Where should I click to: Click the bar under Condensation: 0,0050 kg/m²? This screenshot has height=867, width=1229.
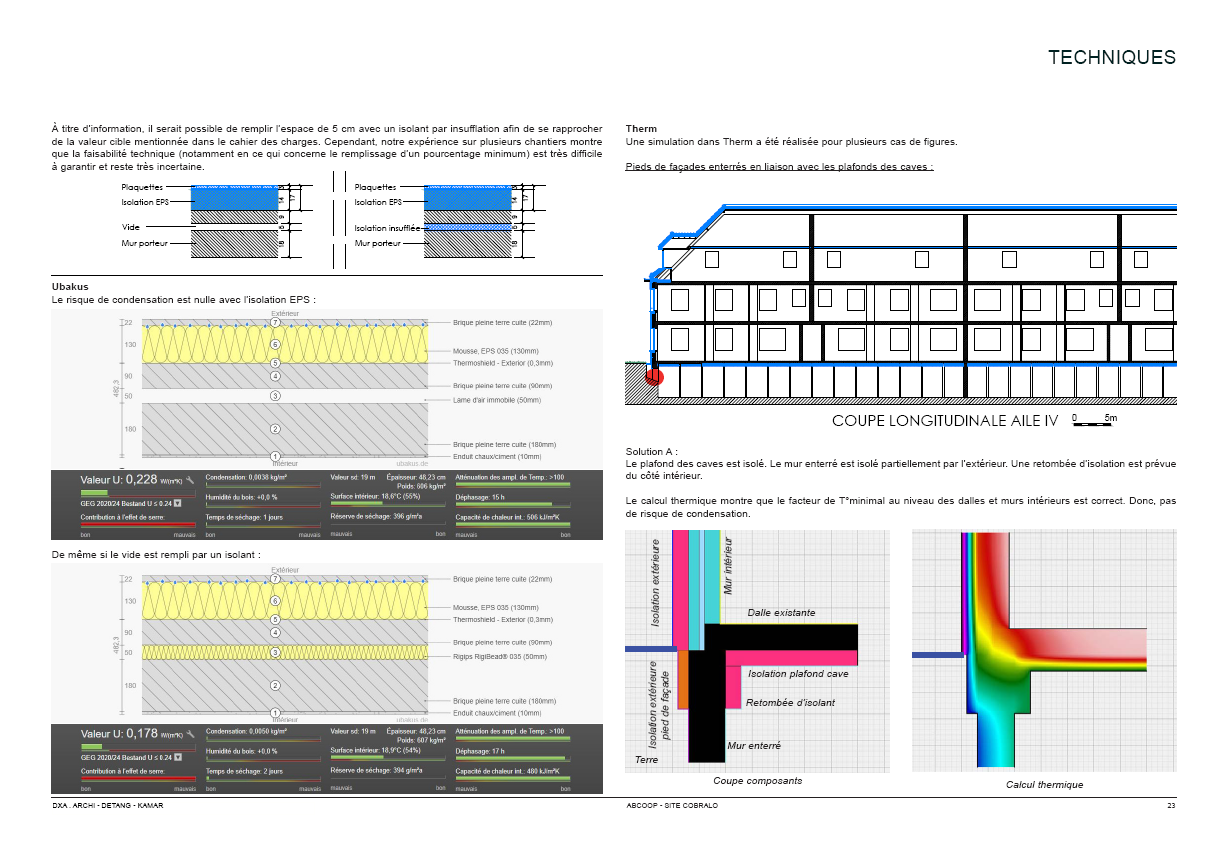pyautogui.click(x=263, y=741)
